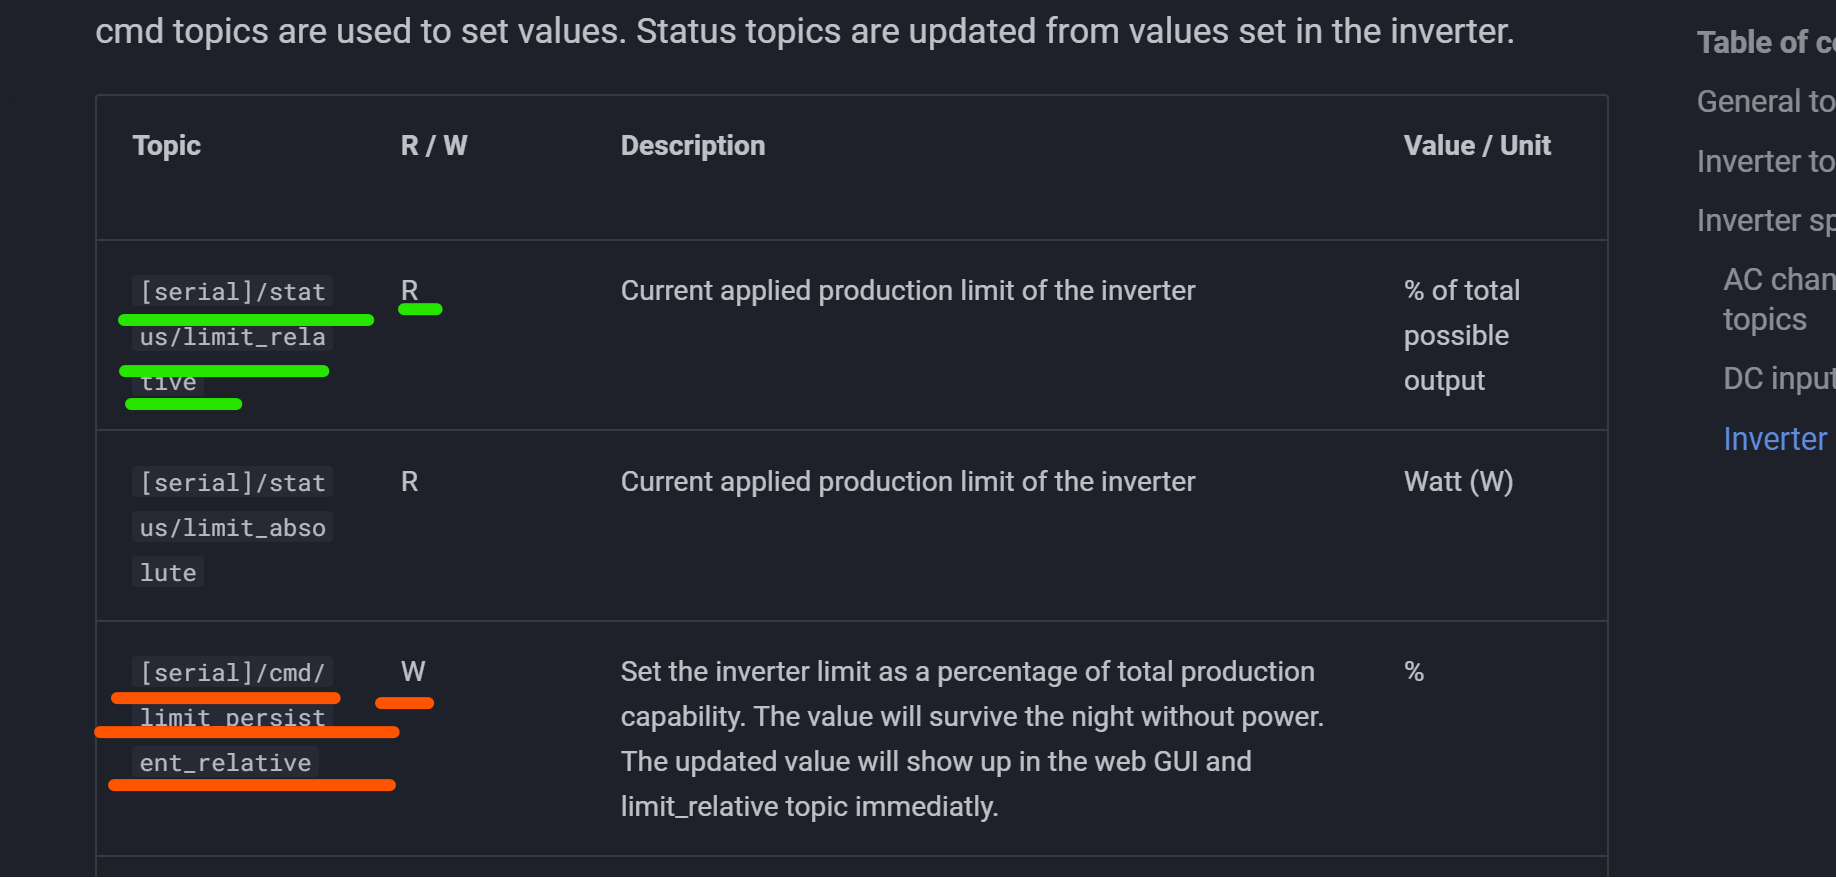Select the Inverter topics table-of-contents entry
Screen dimensions: 1836x878
click(1766, 161)
